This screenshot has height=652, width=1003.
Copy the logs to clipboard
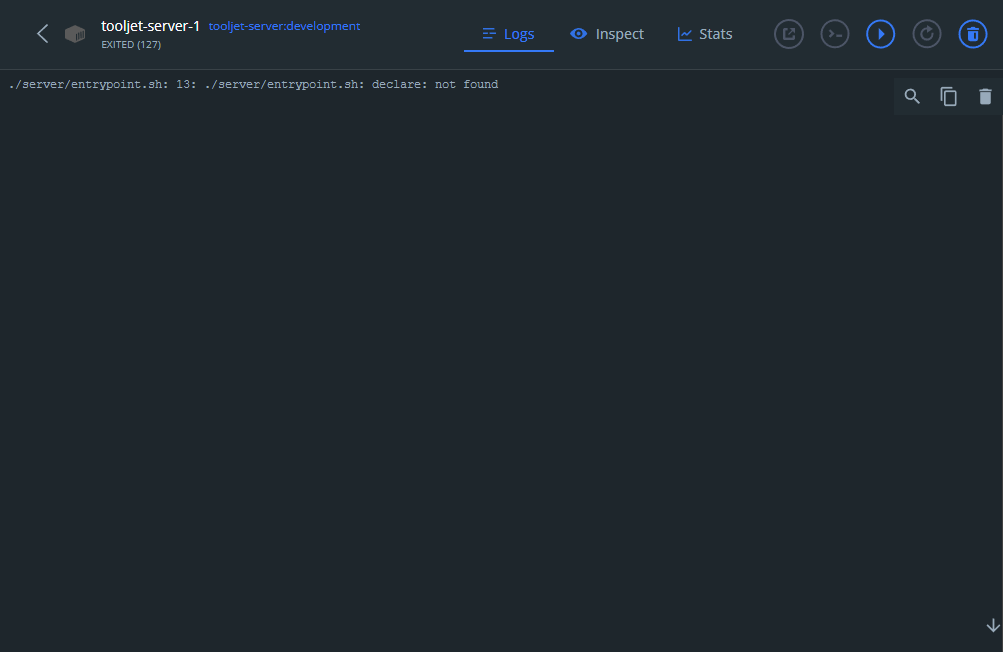(949, 97)
